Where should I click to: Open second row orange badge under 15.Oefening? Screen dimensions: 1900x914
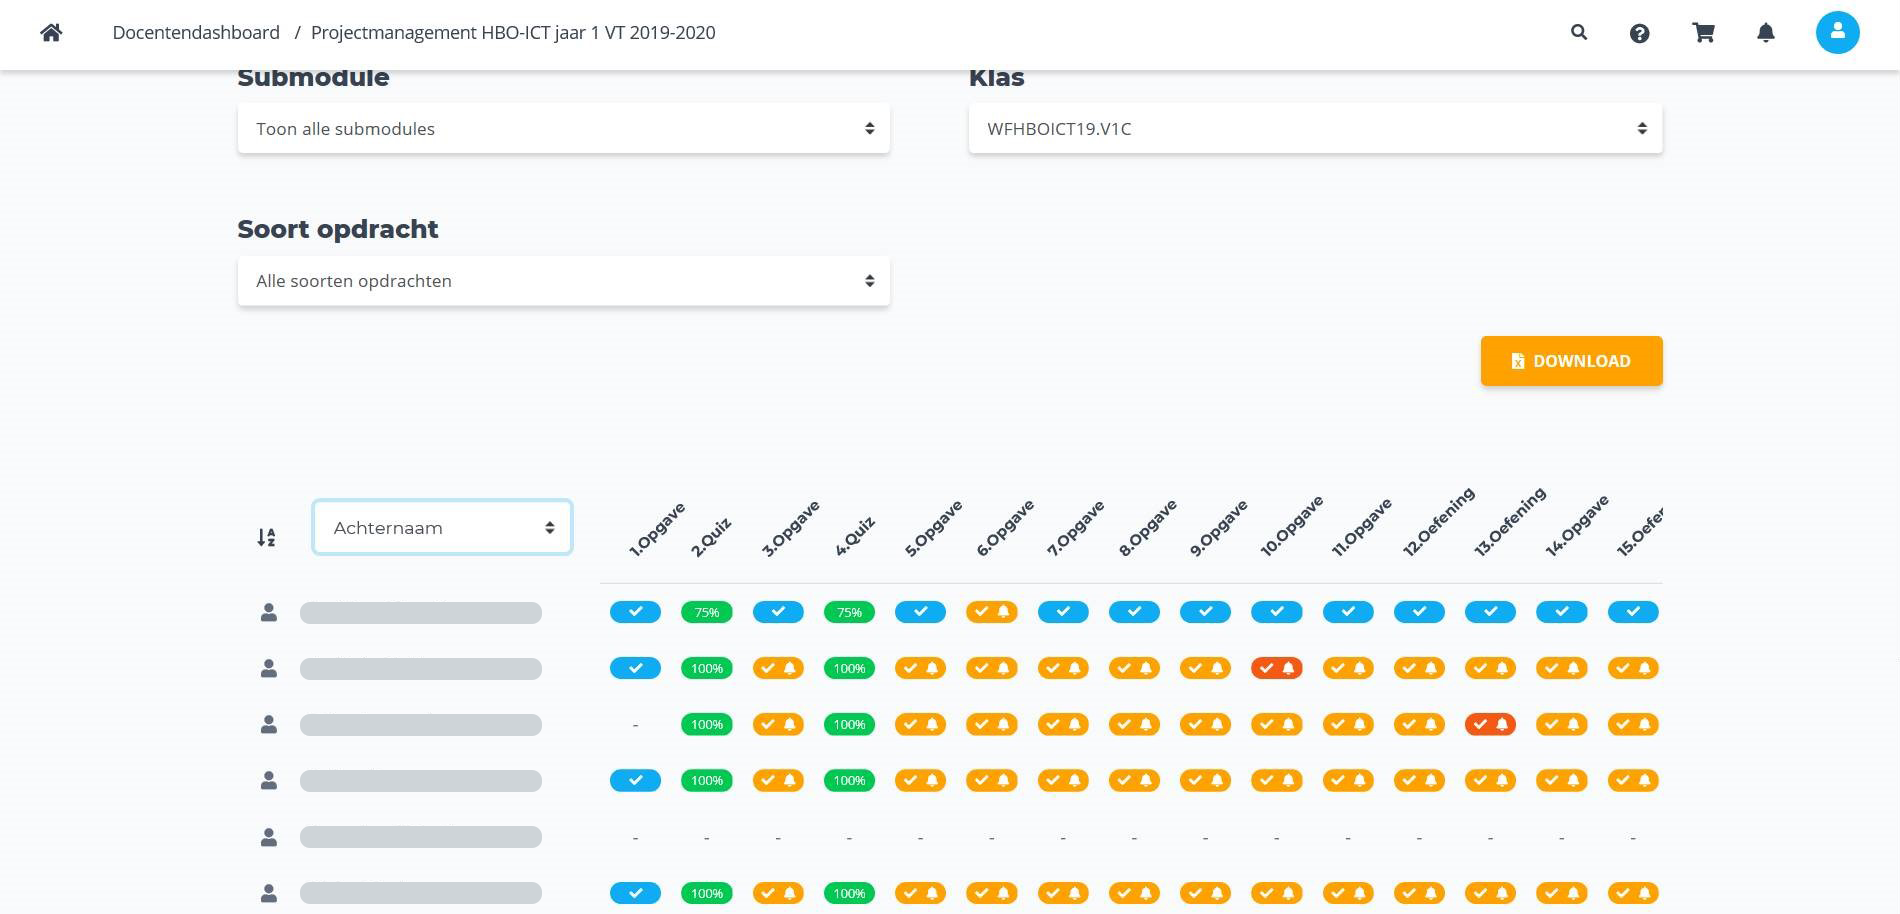(x=1633, y=668)
